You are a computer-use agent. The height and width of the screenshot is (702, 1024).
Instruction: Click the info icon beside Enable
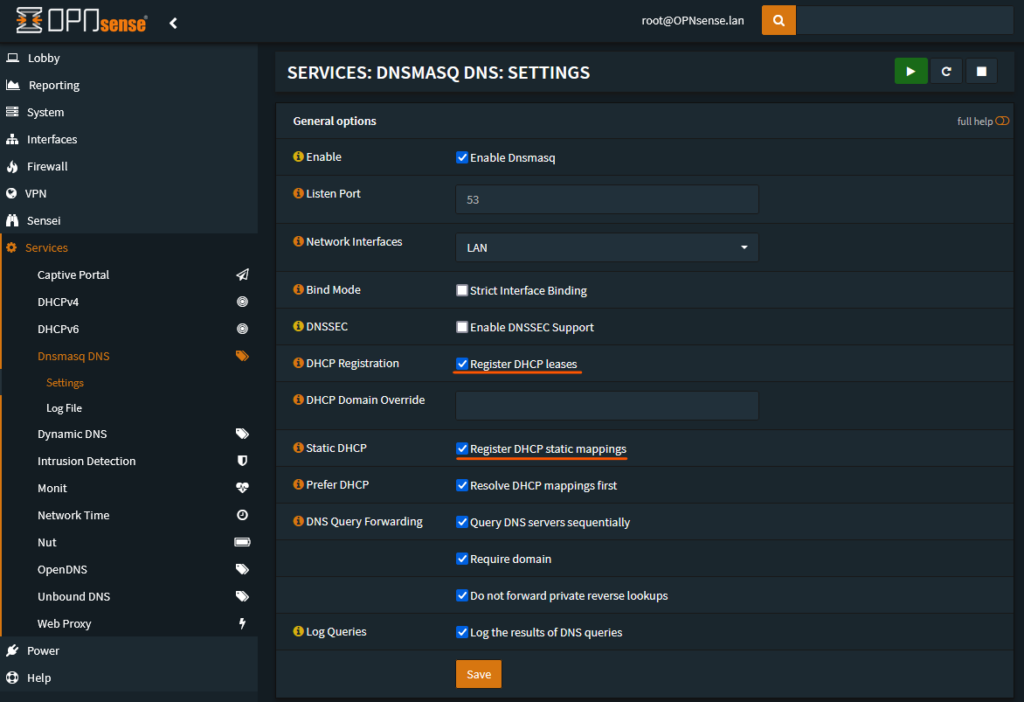click(x=298, y=157)
